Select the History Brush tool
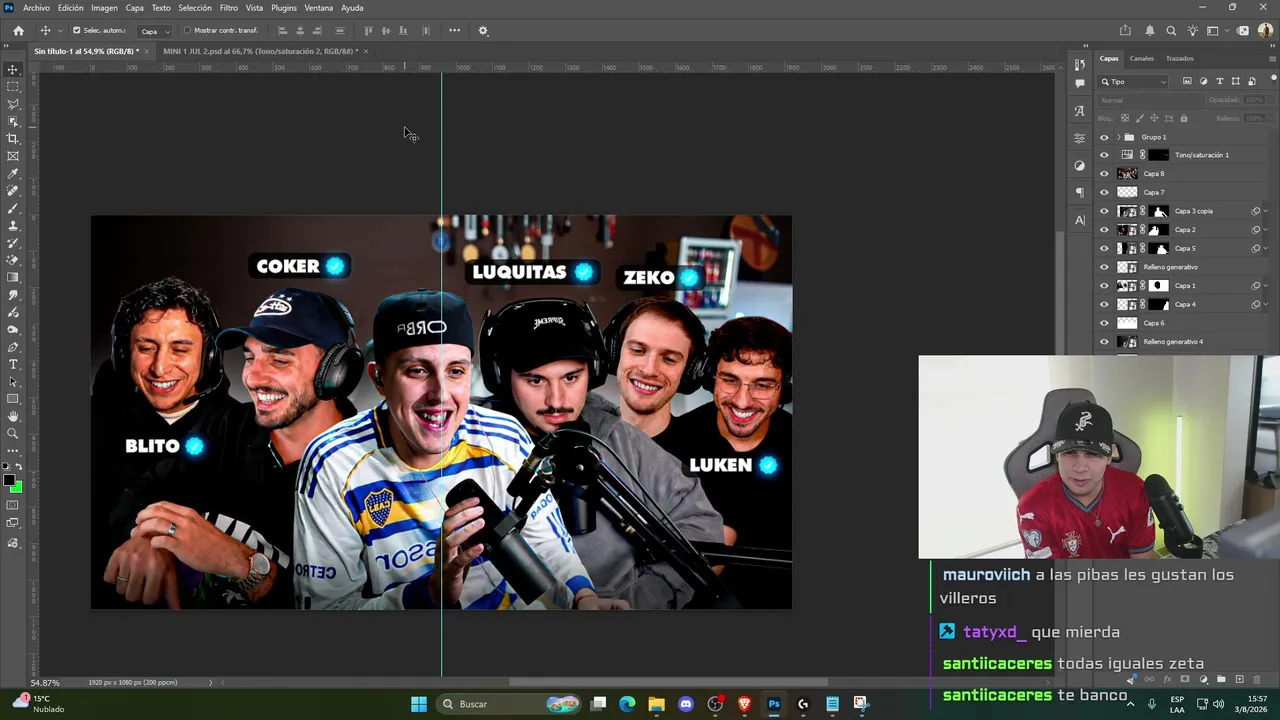1280x720 pixels. [x=13, y=243]
